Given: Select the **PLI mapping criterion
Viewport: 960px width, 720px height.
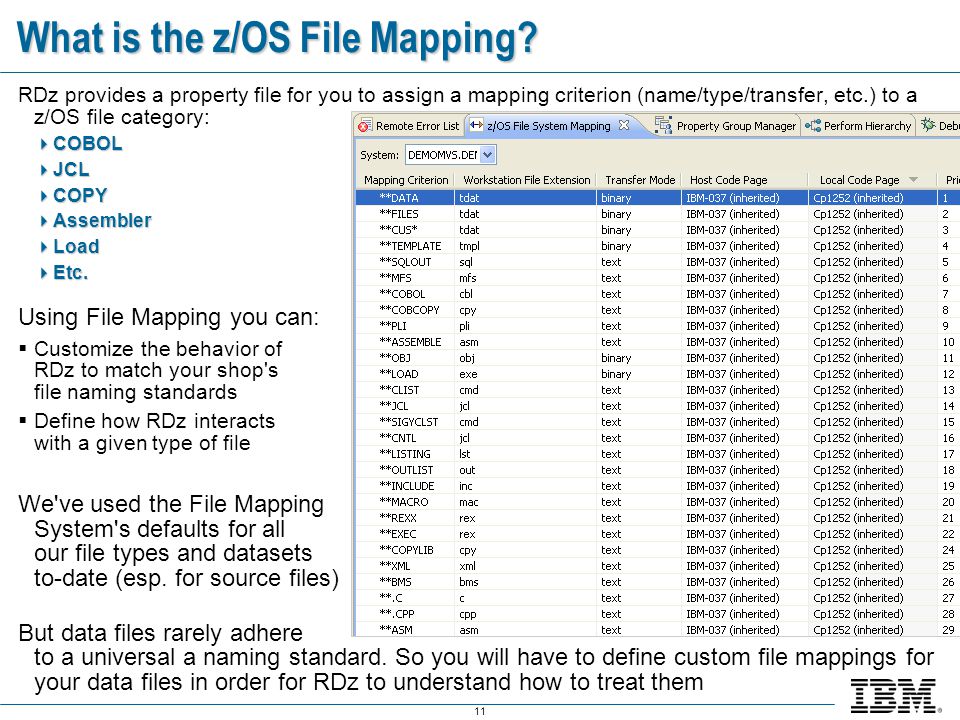Looking at the screenshot, I should pos(392,326).
